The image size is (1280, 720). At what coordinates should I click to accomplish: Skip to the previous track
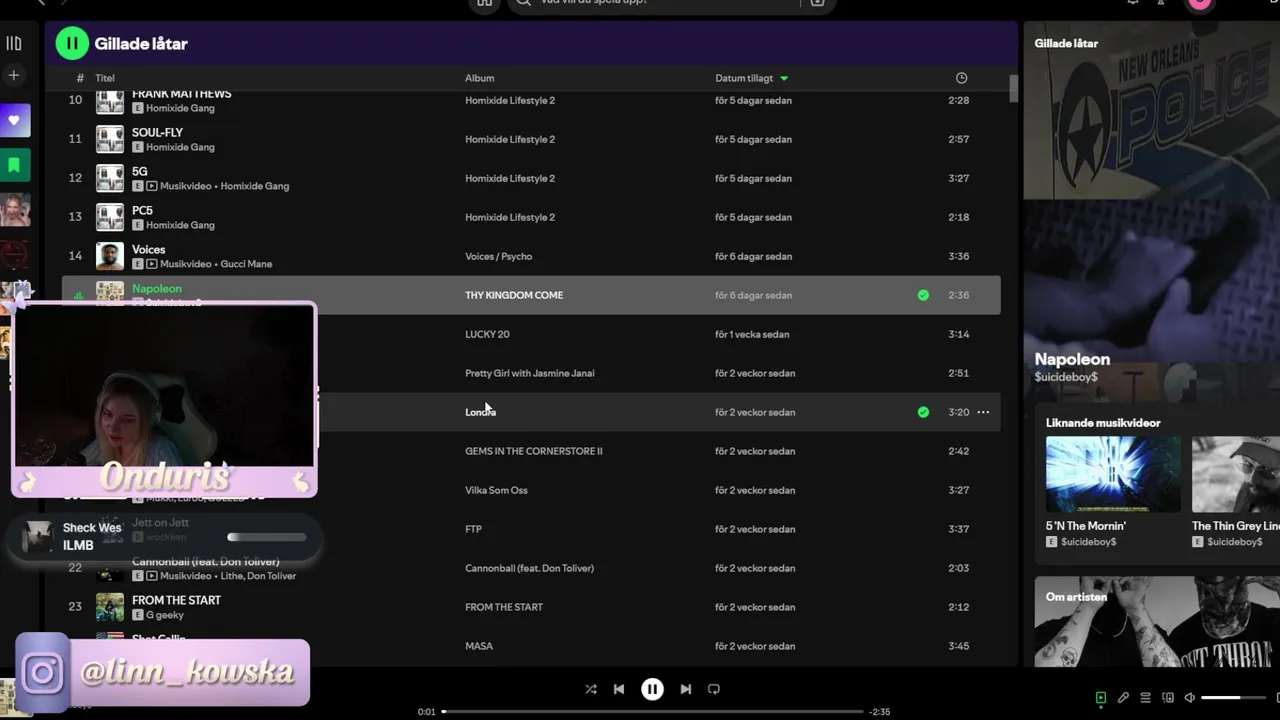(619, 689)
